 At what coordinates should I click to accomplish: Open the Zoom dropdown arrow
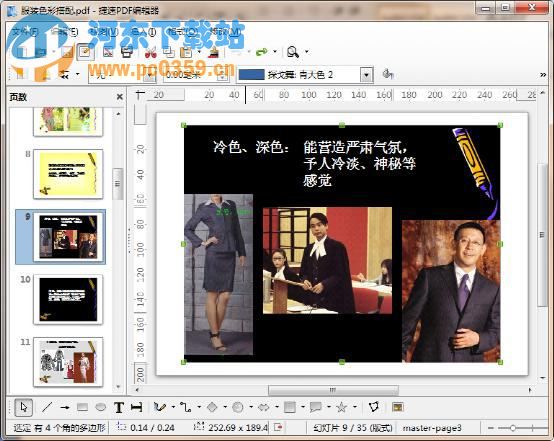point(307,52)
